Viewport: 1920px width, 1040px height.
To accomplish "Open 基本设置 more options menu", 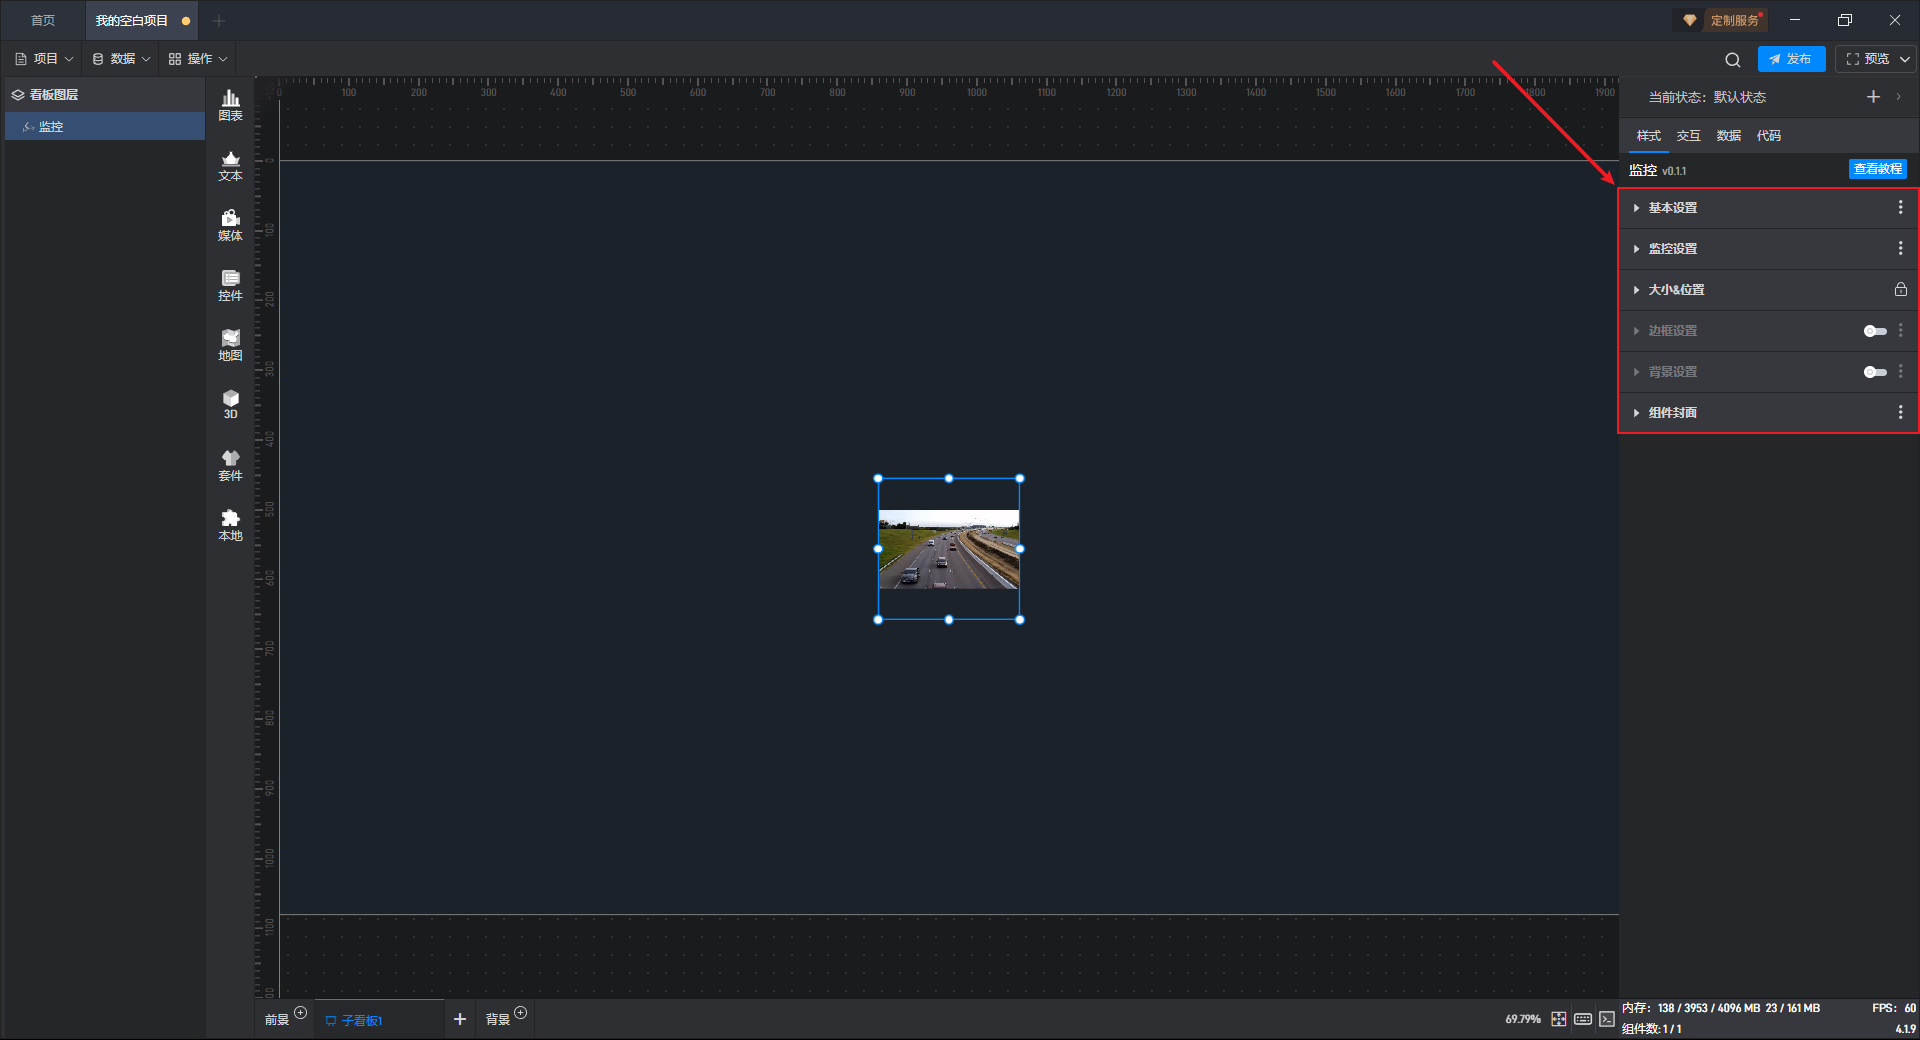I will [1900, 207].
